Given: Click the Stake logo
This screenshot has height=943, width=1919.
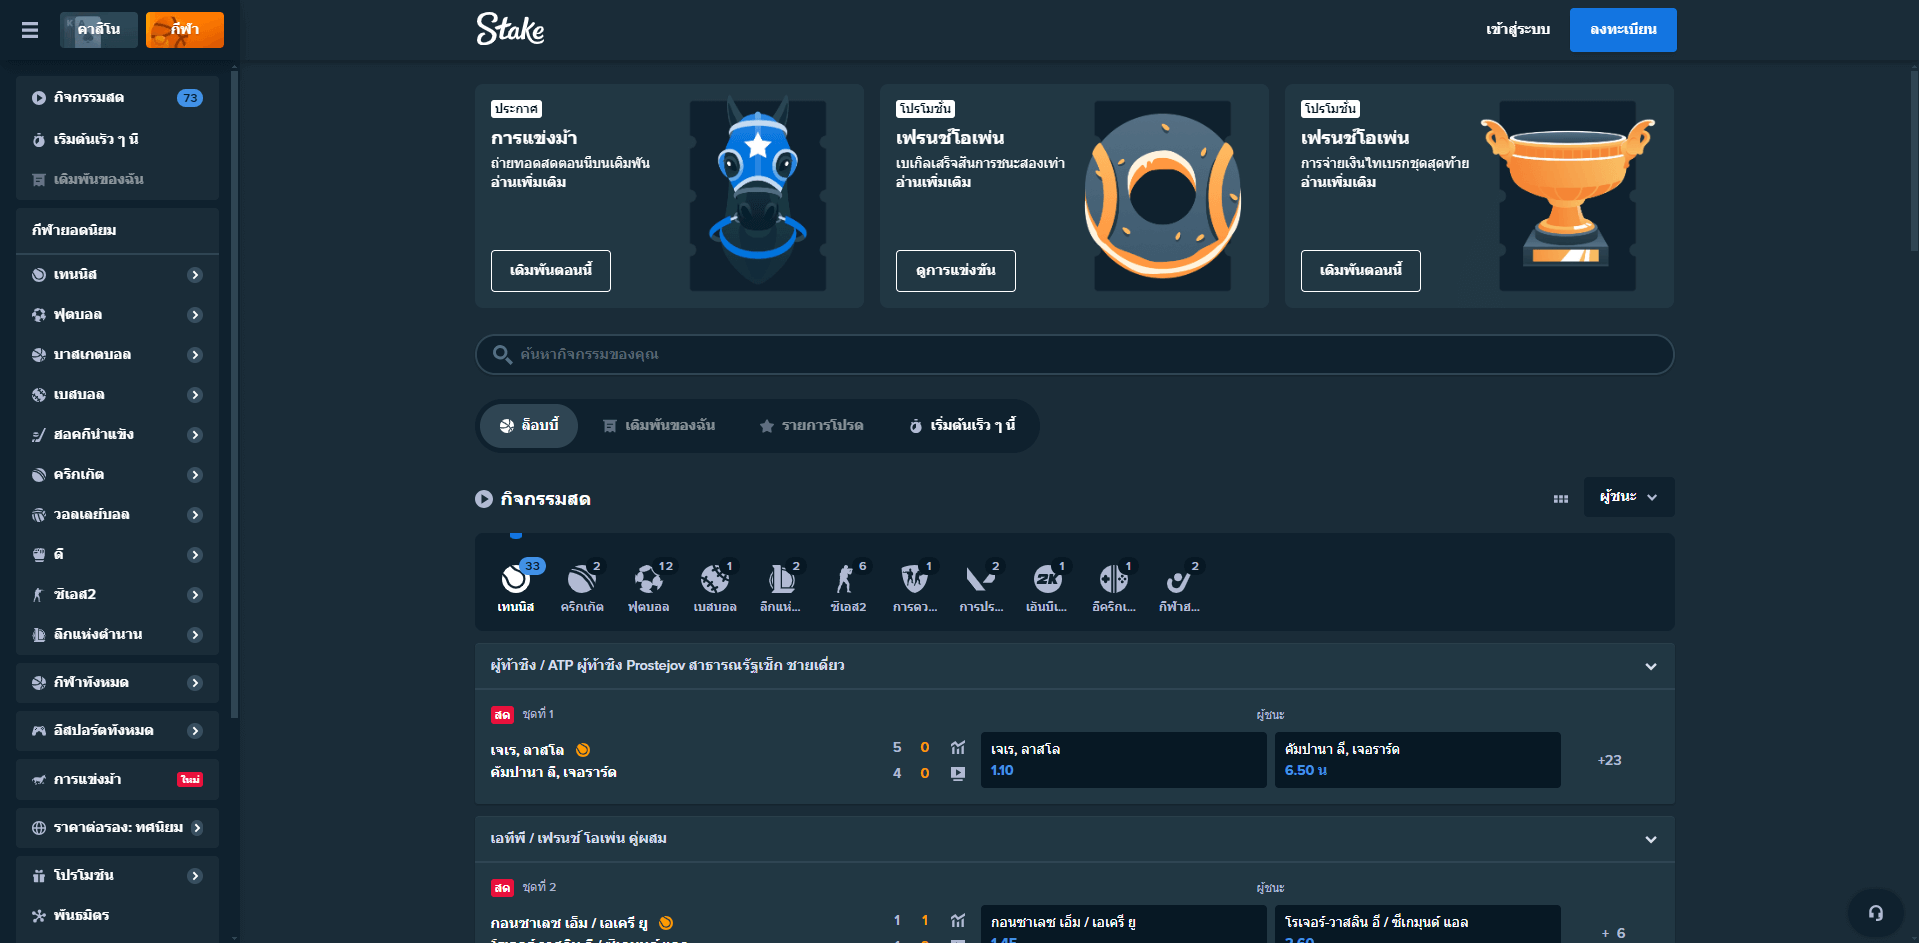Looking at the screenshot, I should coord(510,29).
